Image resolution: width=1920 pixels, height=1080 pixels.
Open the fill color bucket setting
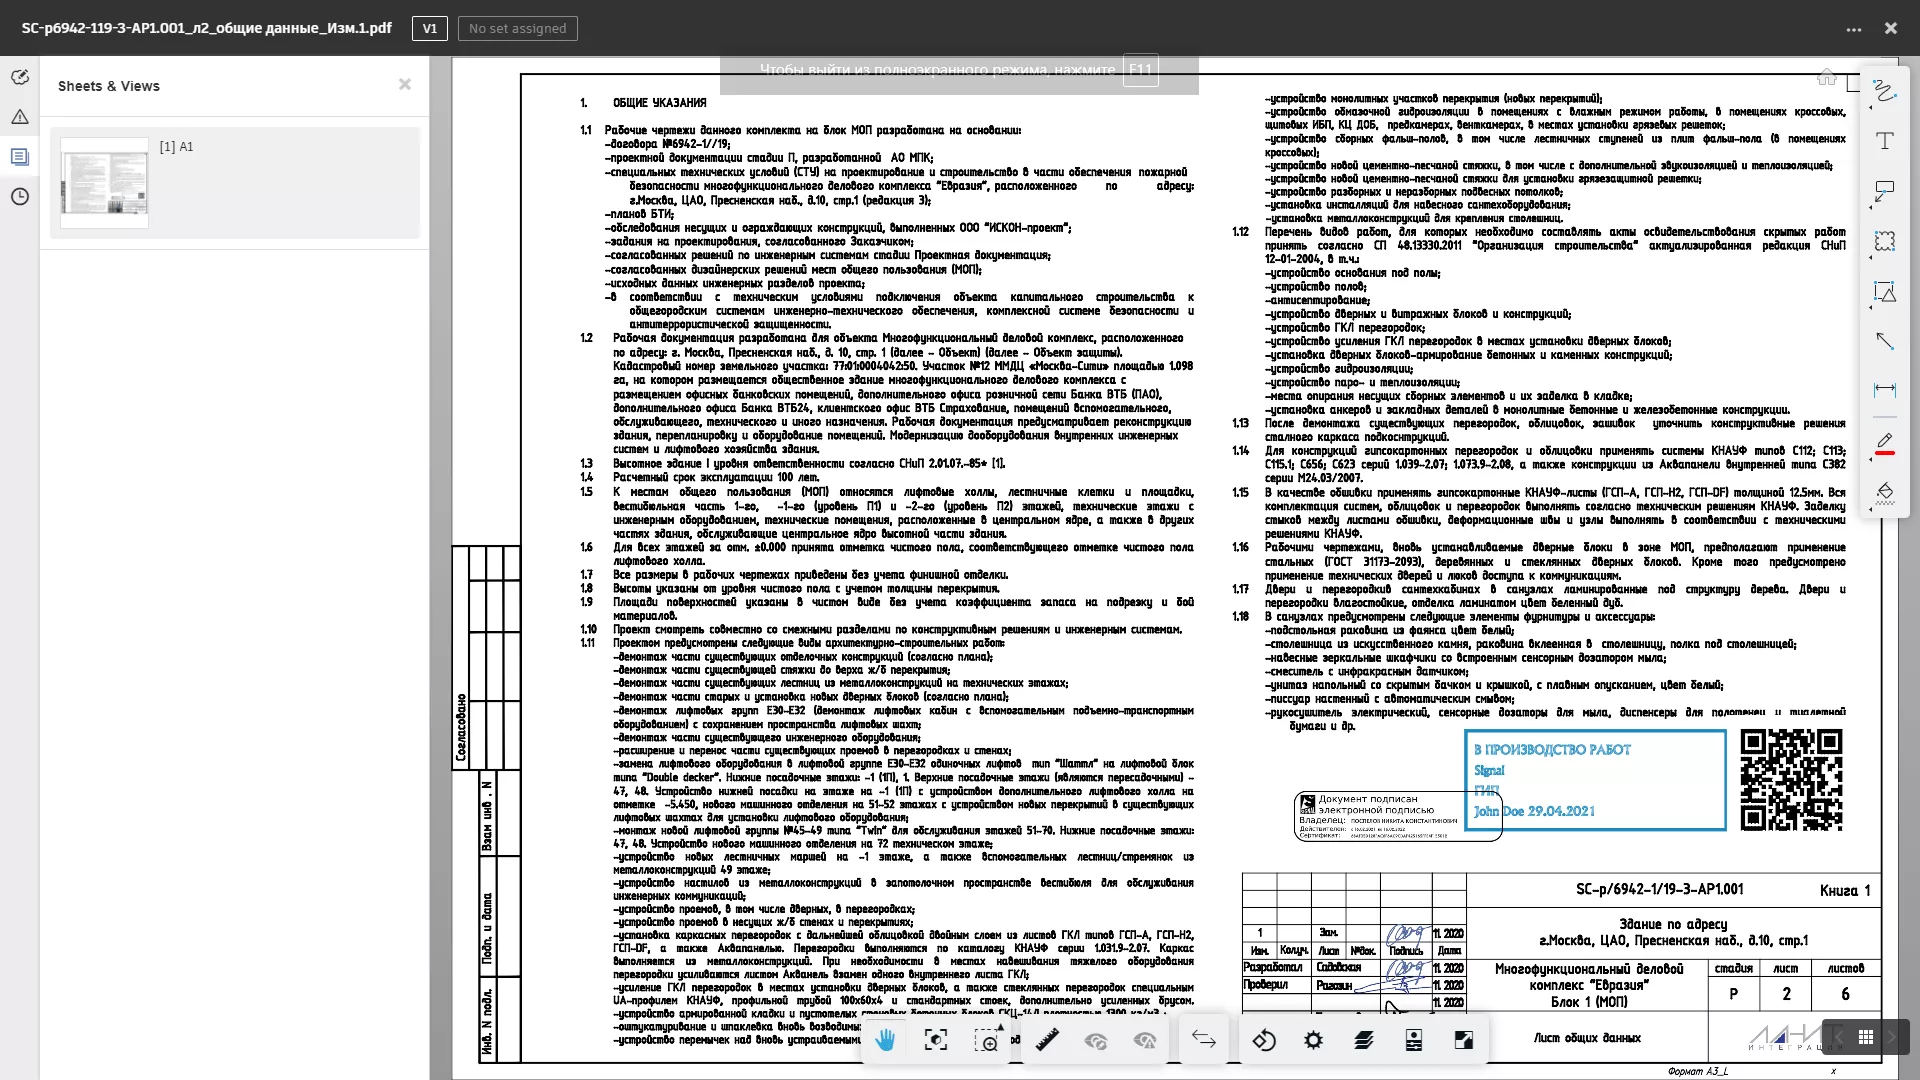1884,492
